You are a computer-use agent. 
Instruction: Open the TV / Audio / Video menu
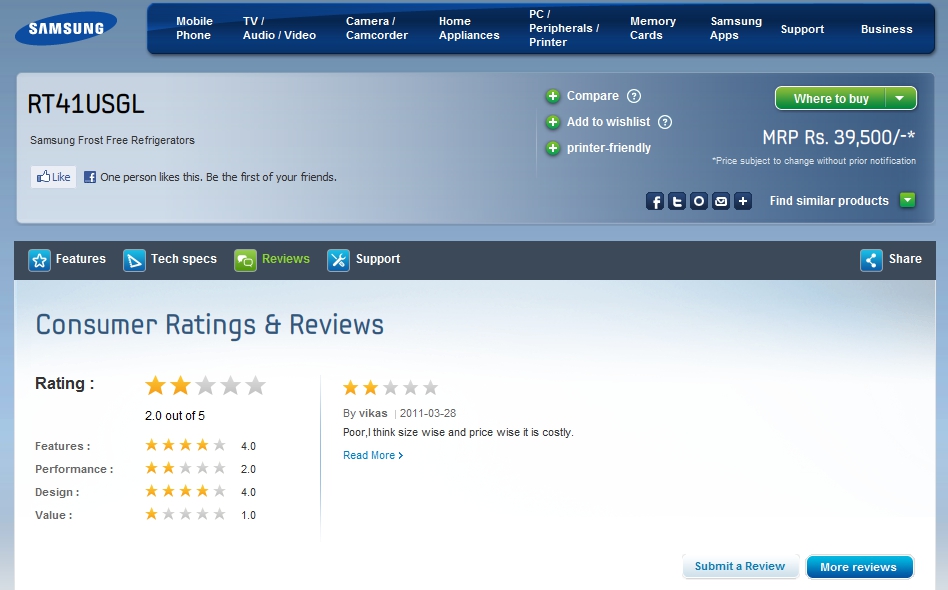279,28
